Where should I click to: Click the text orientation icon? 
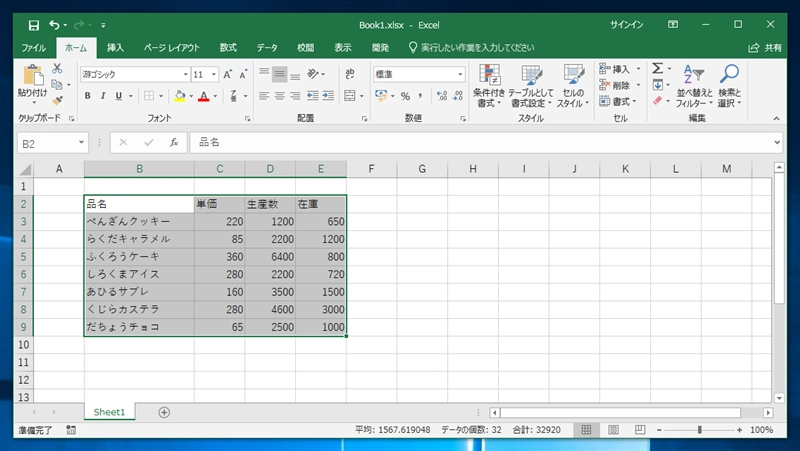click(x=313, y=74)
